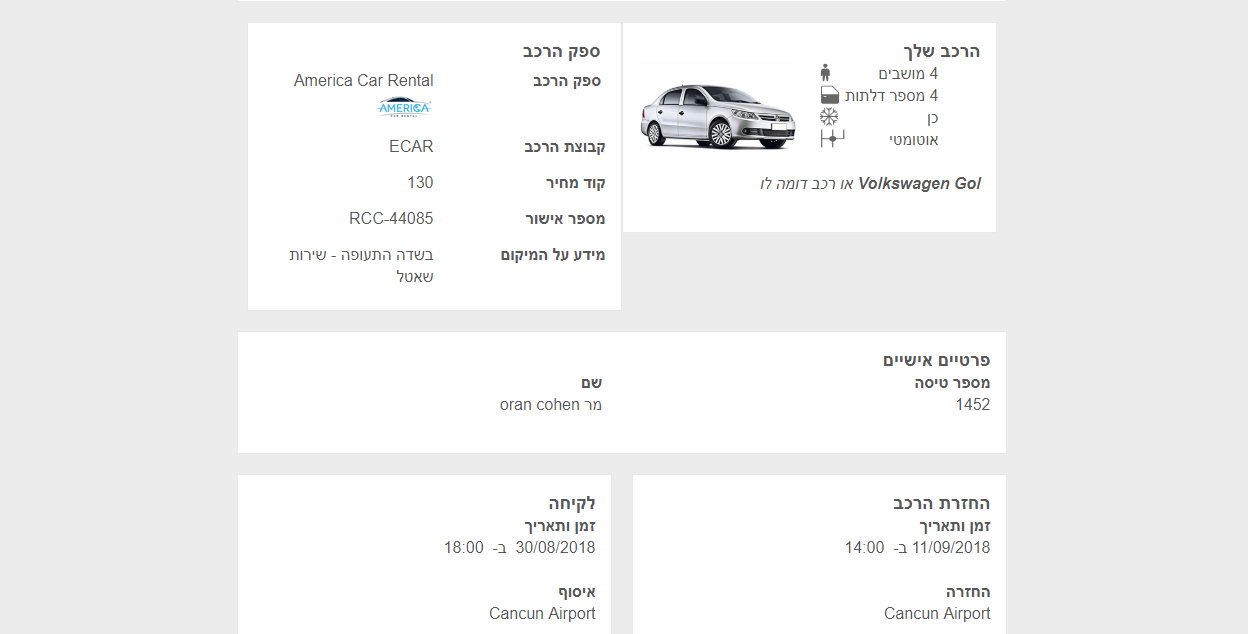Click the flight number 1452

pos(973,405)
